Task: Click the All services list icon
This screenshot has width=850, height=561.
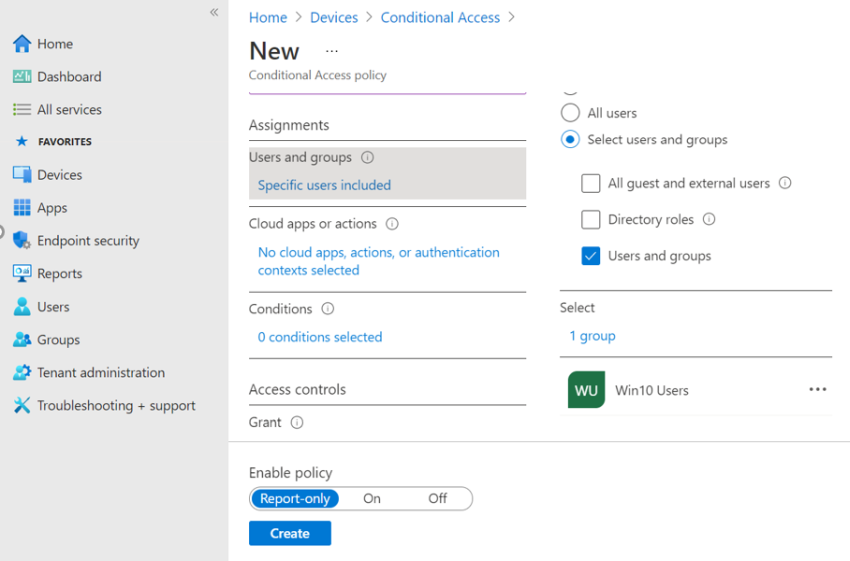Action: pos(22,109)
